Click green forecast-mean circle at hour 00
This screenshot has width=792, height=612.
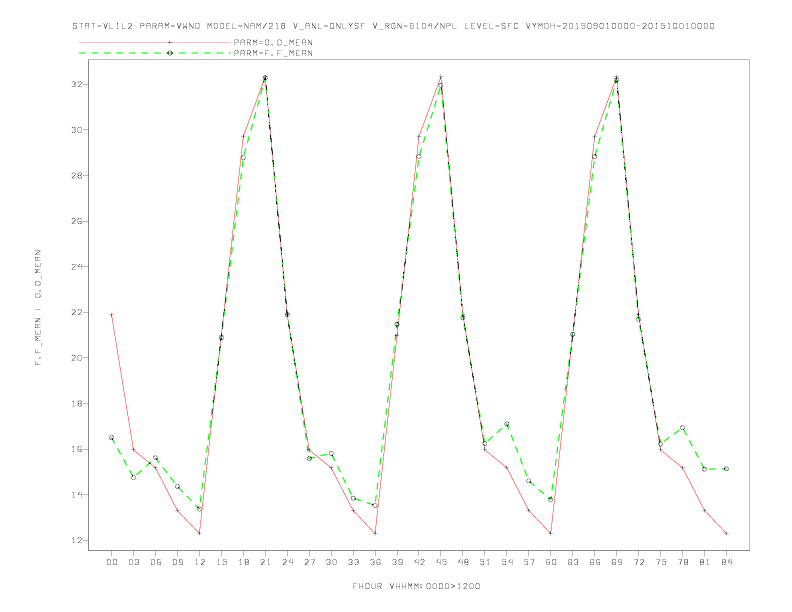coord(112,438)
